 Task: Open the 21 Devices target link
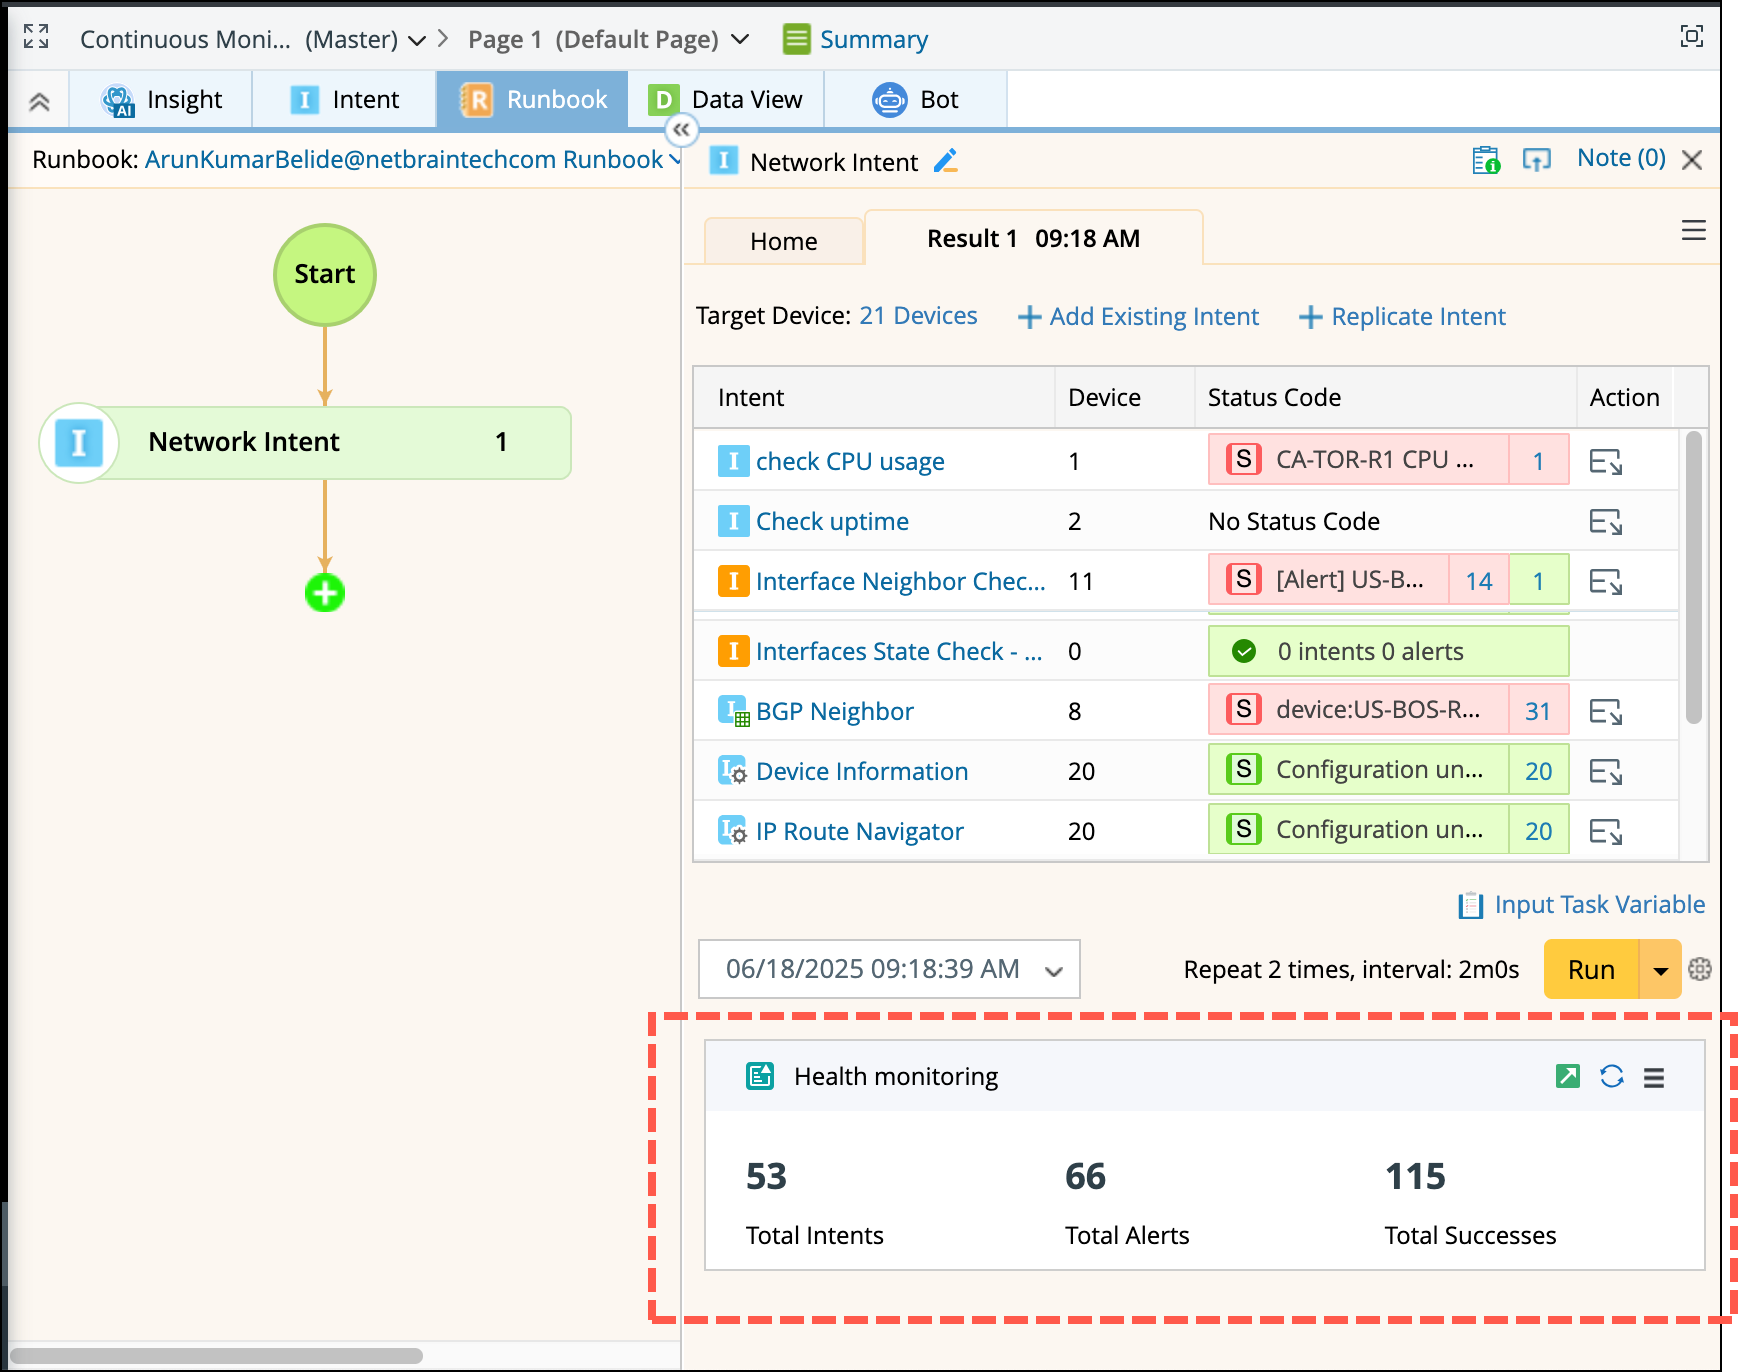click(918, 316)
